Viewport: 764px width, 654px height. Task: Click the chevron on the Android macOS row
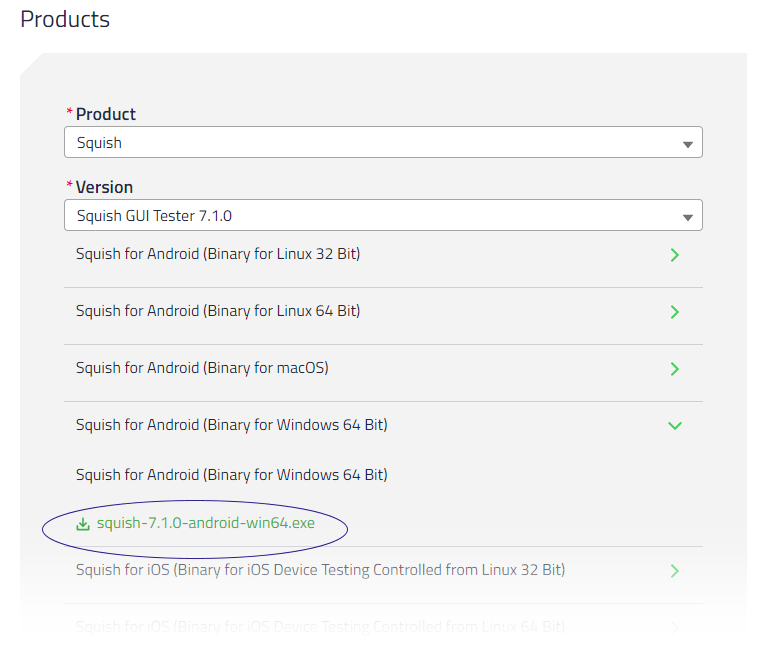[x=675, y=369]
